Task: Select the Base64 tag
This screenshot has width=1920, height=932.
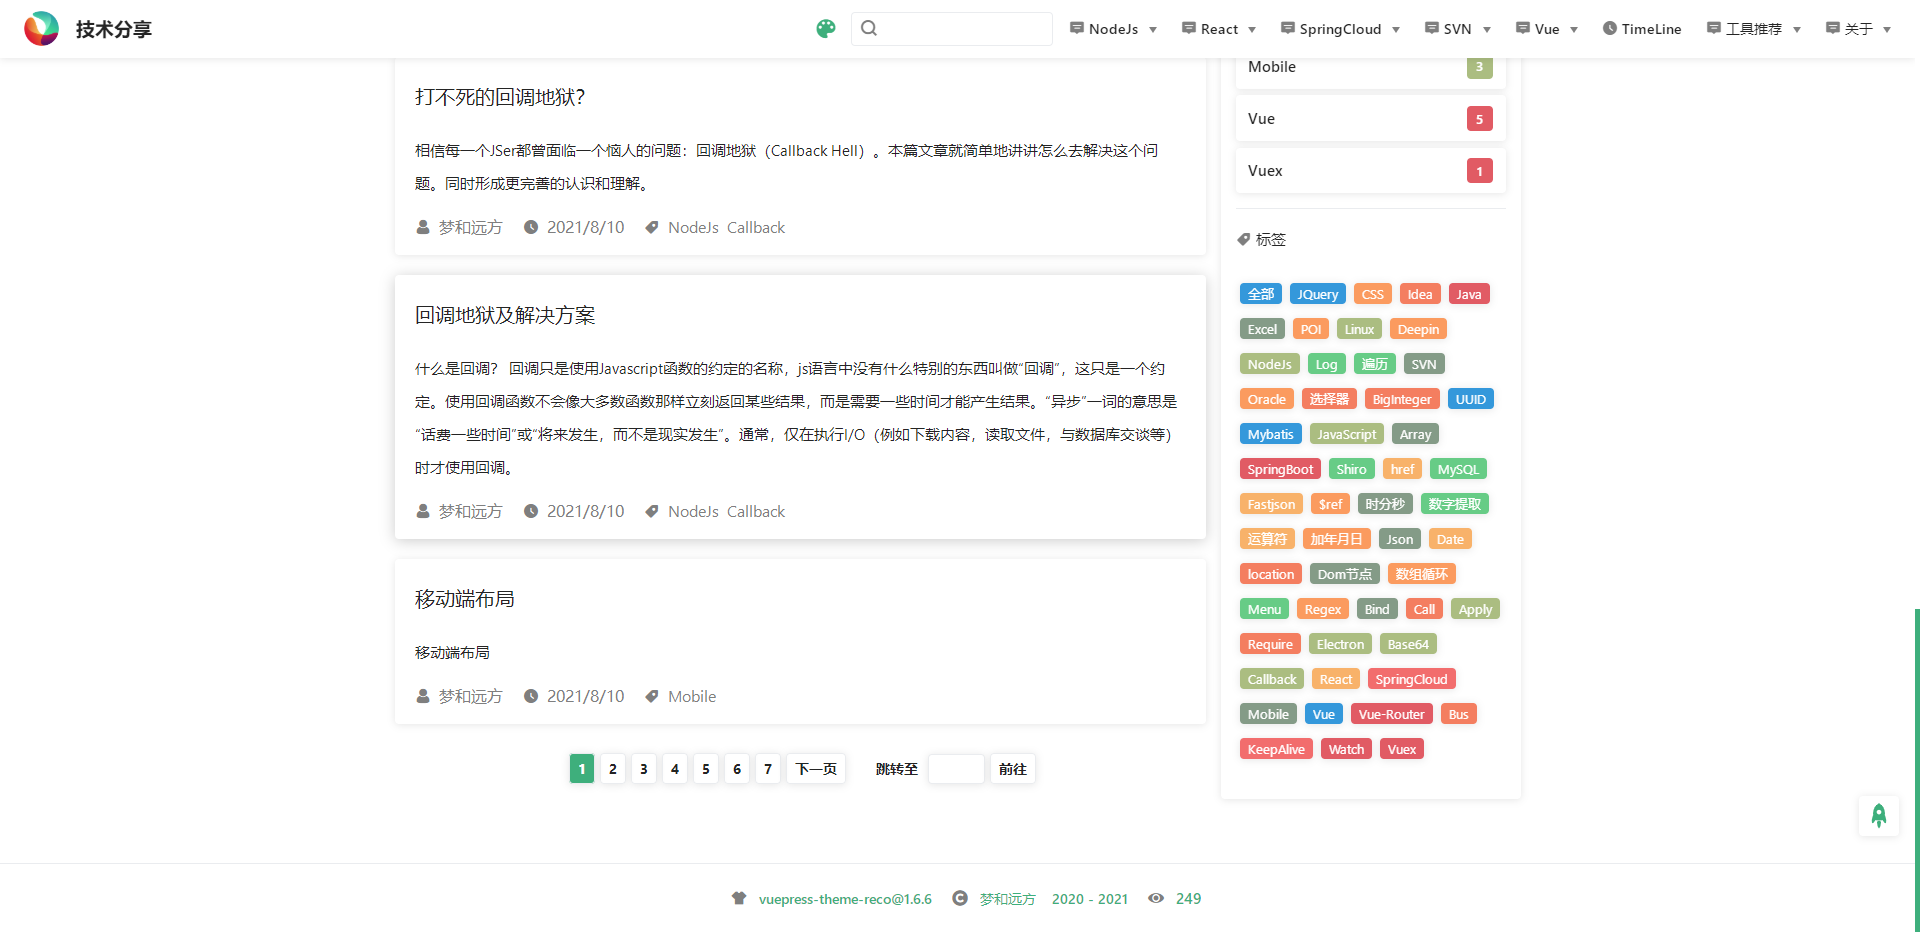Action: (x=1408, y=644)
